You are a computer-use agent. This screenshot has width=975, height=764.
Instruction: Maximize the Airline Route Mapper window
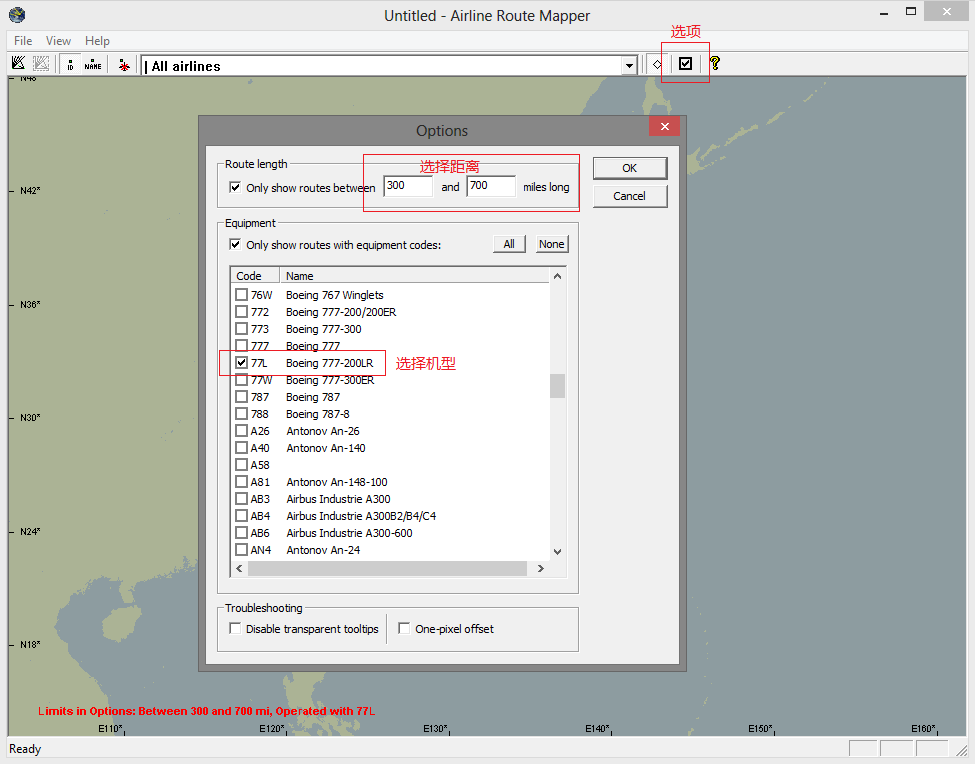click(911, 12)
